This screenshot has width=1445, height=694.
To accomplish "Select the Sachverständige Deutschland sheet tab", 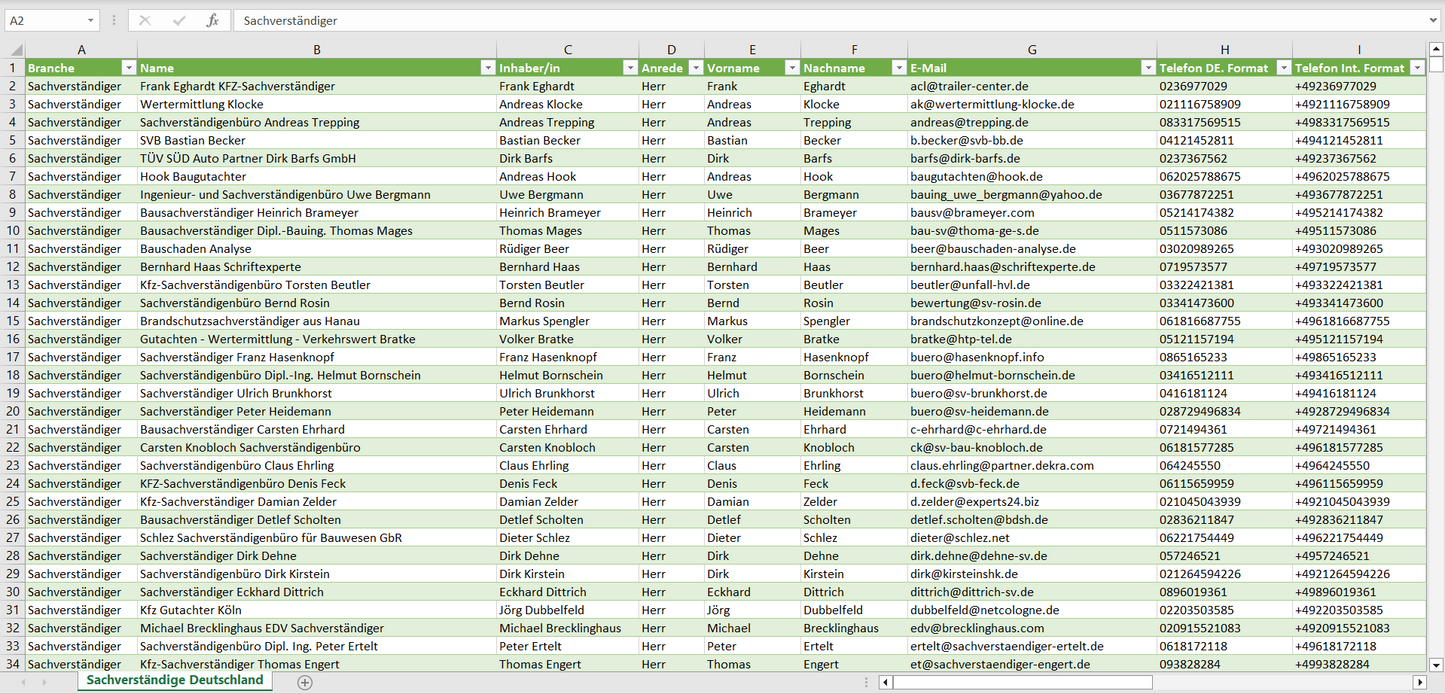I will 175,680.
